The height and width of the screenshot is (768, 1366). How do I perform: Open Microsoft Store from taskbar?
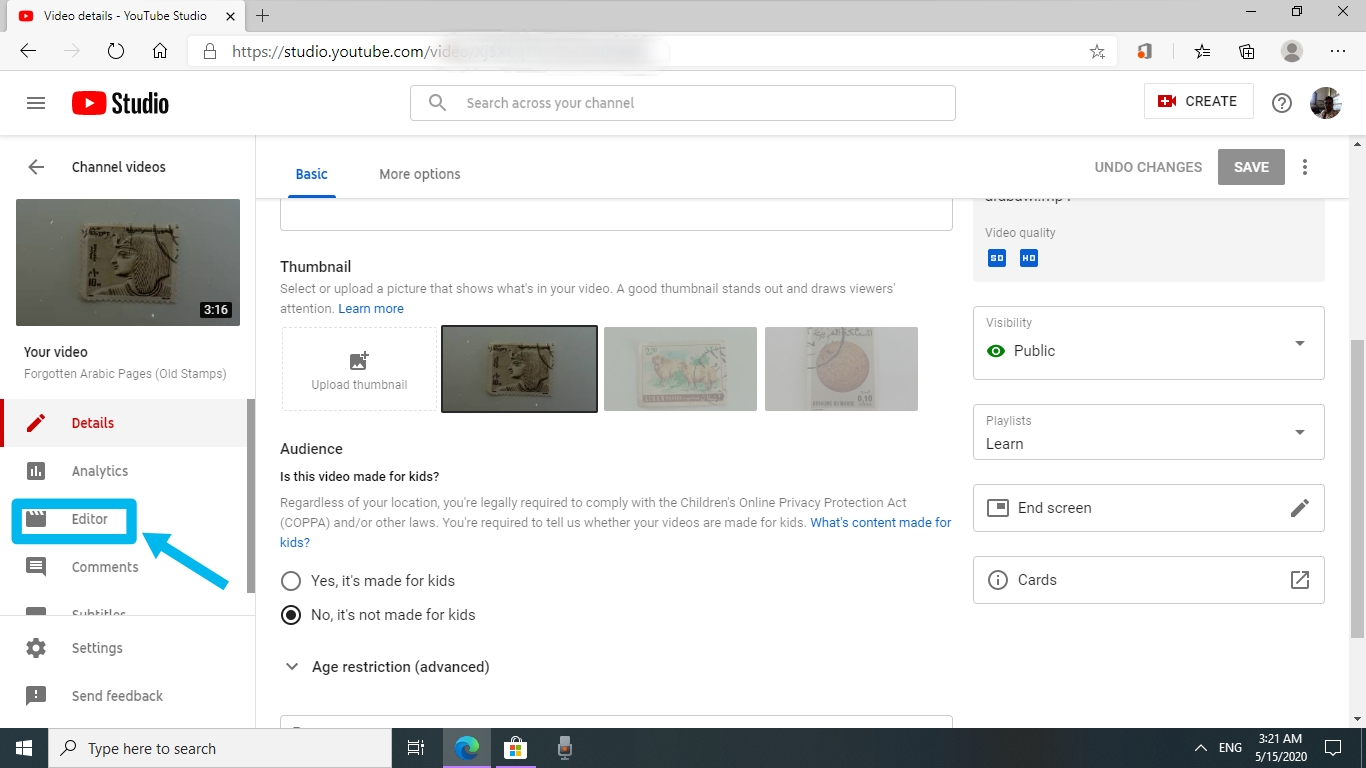515,748
